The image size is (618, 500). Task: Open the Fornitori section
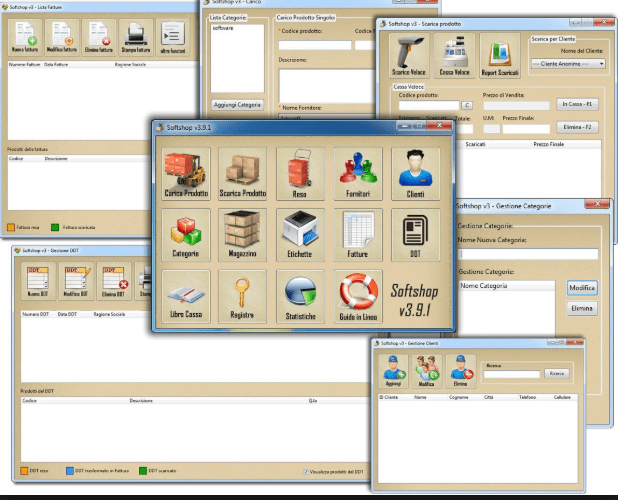[x=358, y=174]
